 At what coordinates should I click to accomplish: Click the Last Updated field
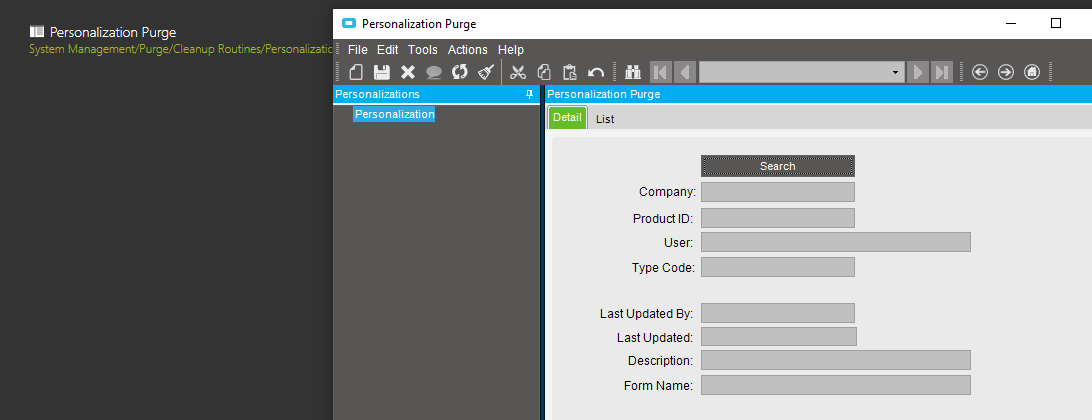tap(779, 337)
